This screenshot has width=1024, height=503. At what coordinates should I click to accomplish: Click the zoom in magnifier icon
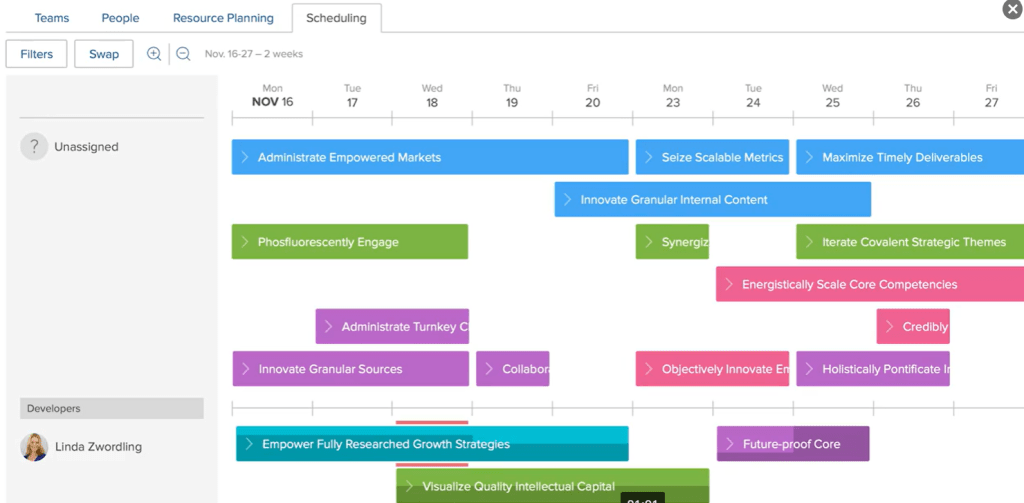tap(154, 54)
